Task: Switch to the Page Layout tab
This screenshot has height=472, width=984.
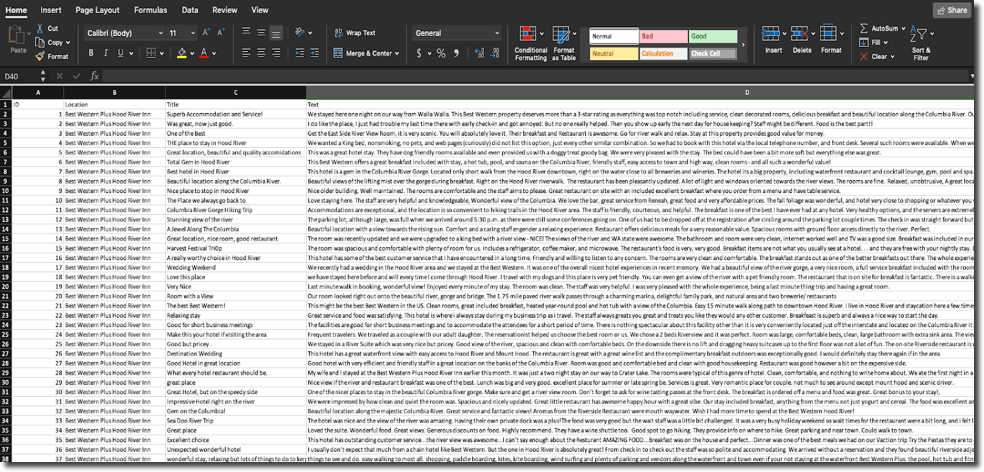Action: pyautogui.click(x=97, y=10)
